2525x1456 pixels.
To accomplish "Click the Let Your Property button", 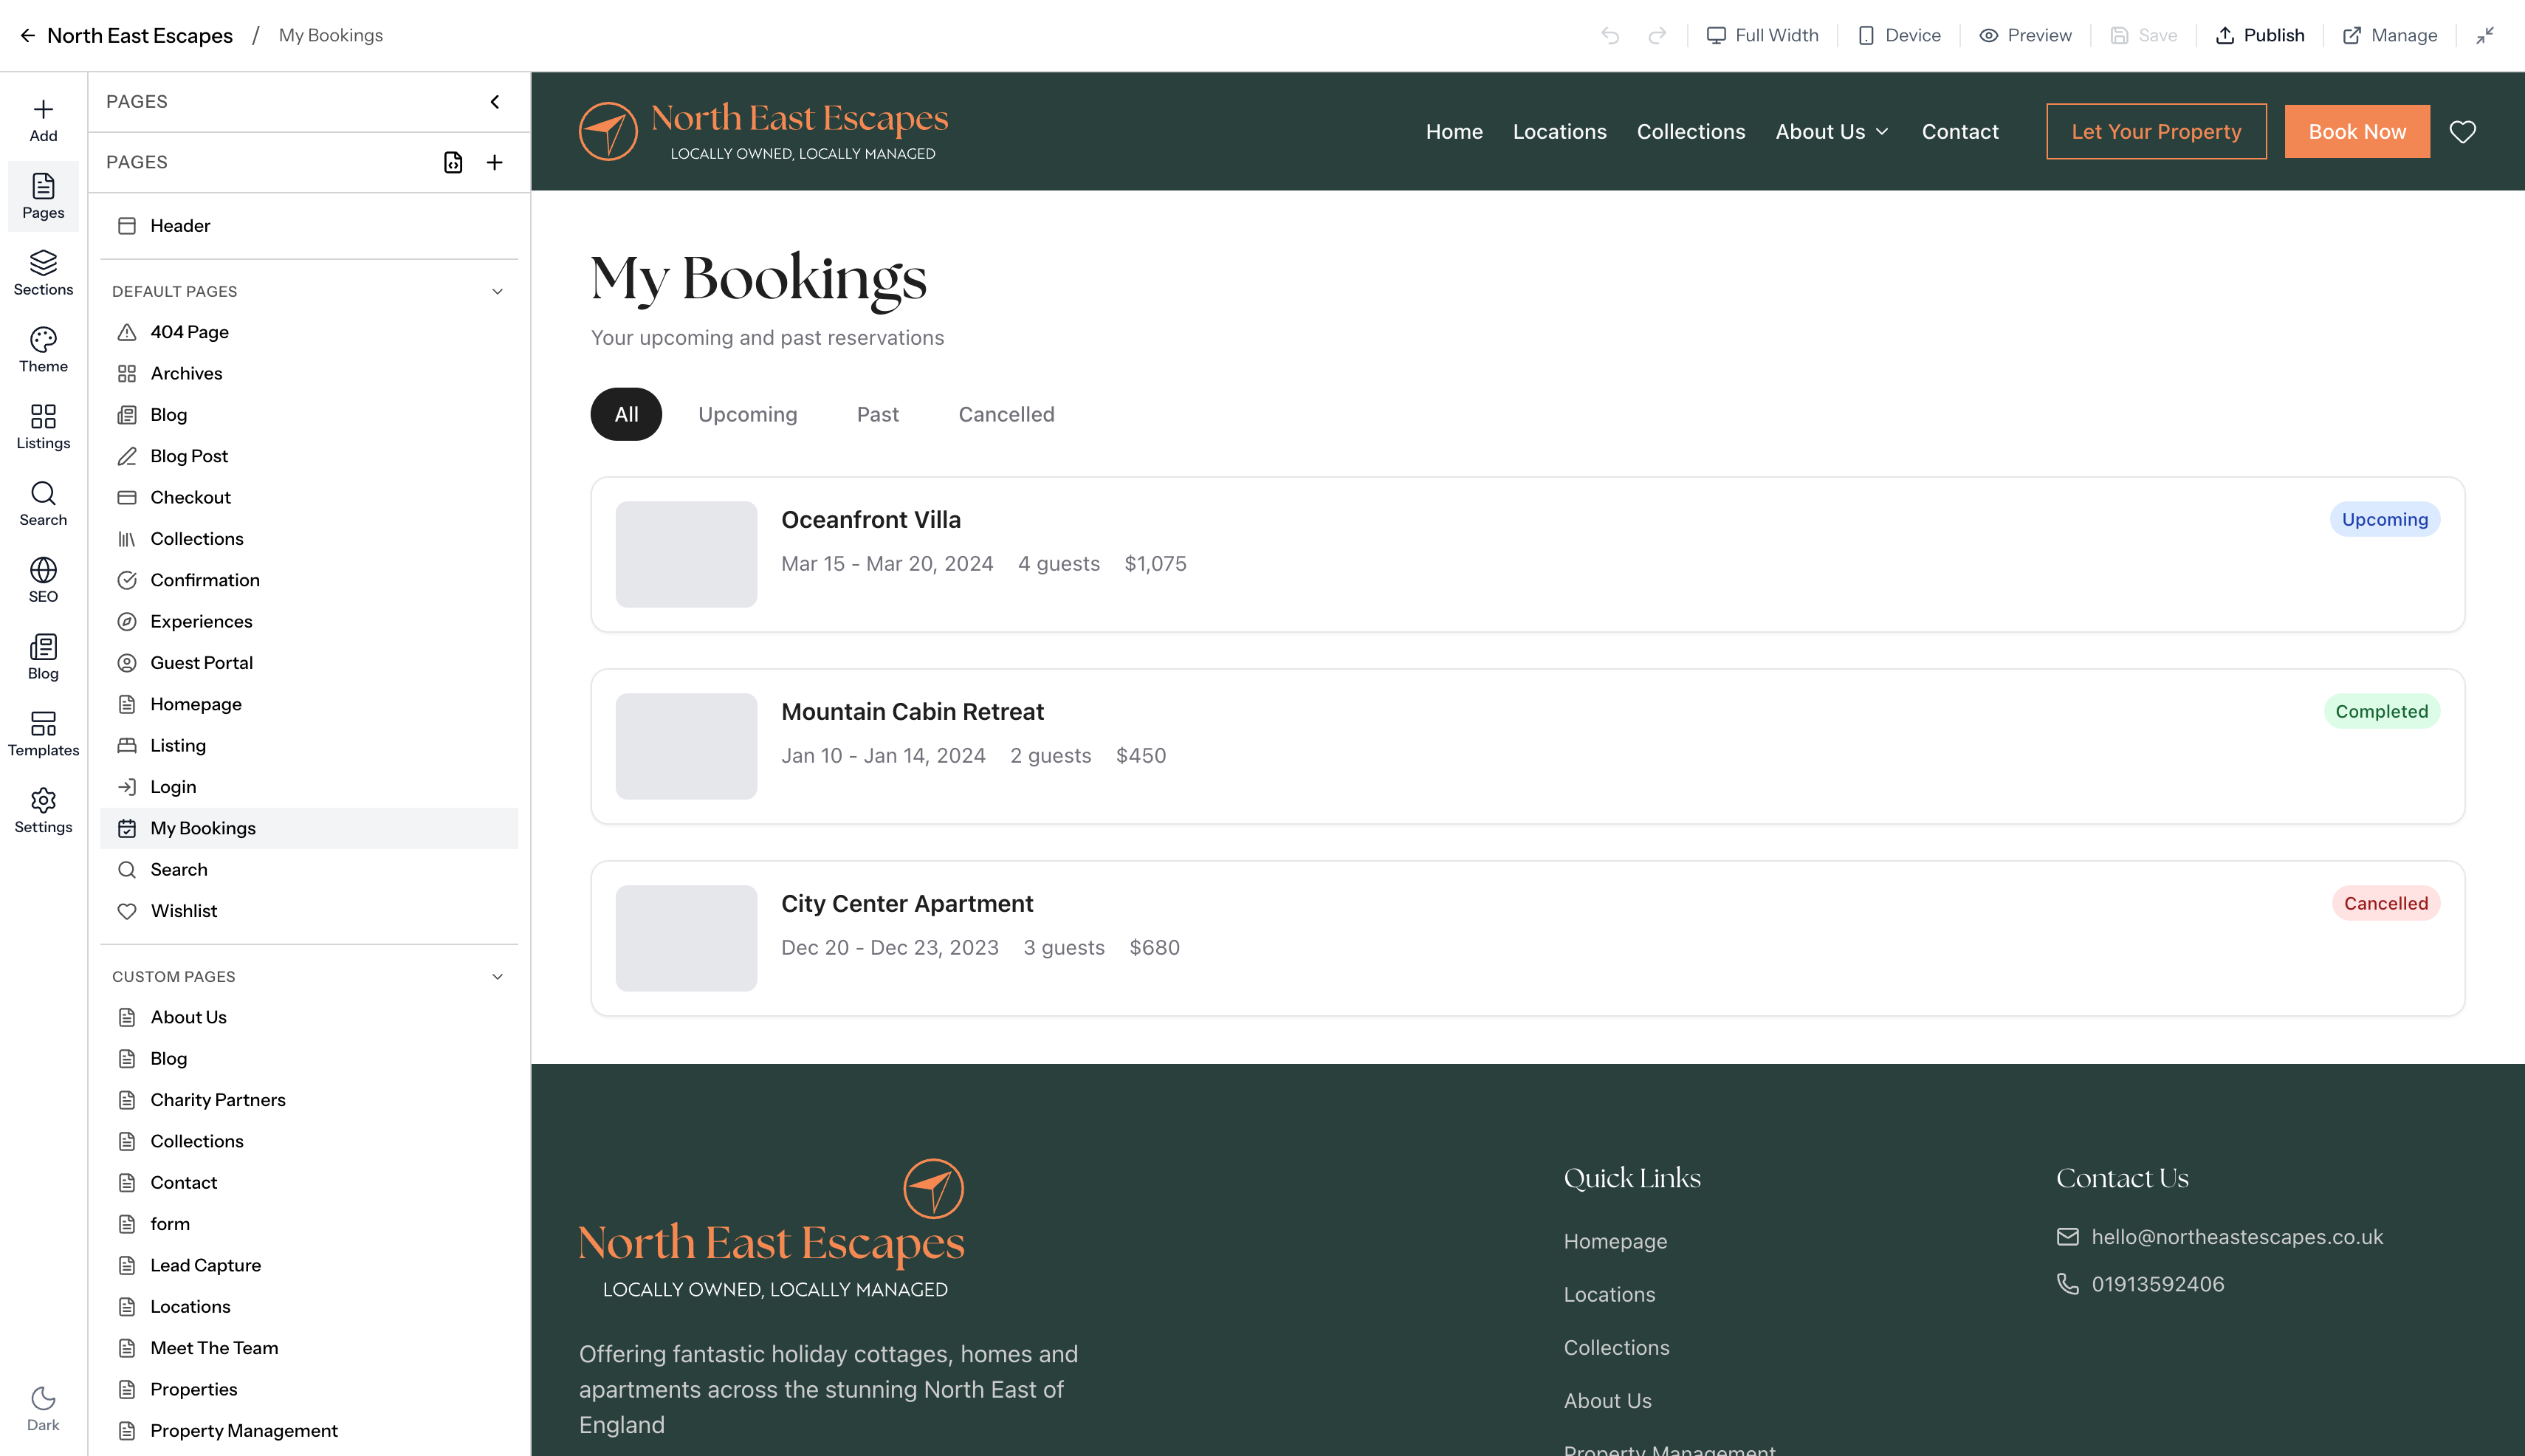I will [x=2155, y=131].
